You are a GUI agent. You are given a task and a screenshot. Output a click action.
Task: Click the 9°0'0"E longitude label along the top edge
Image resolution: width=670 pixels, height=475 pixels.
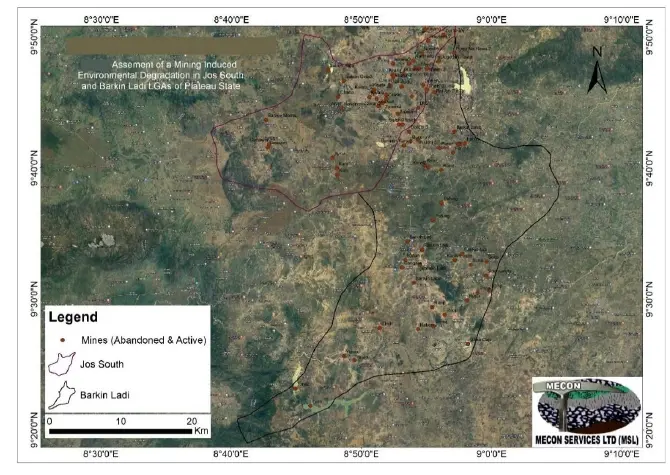tap(491, 20)
